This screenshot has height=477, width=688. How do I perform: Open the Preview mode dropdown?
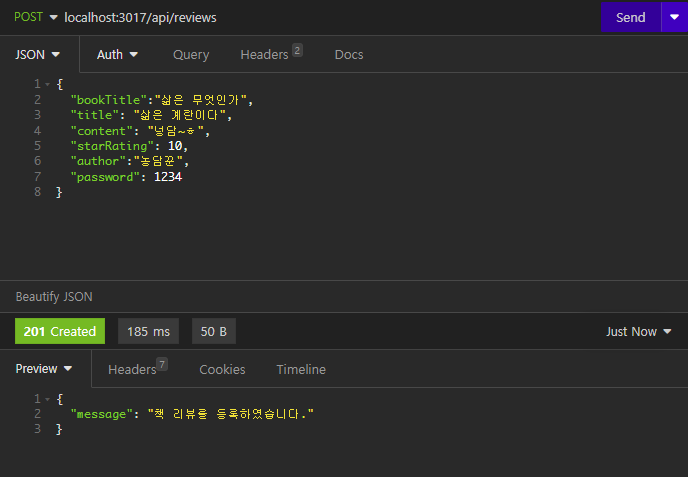click(x=43, y=369)
